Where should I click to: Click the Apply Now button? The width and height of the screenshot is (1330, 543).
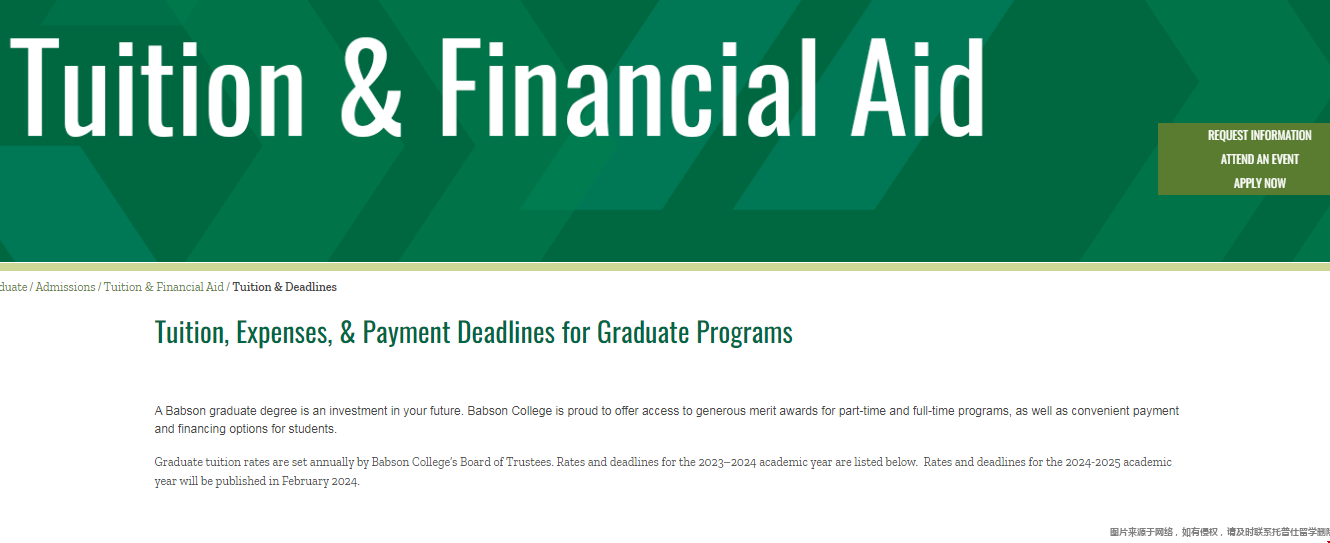click(1259, 183)
